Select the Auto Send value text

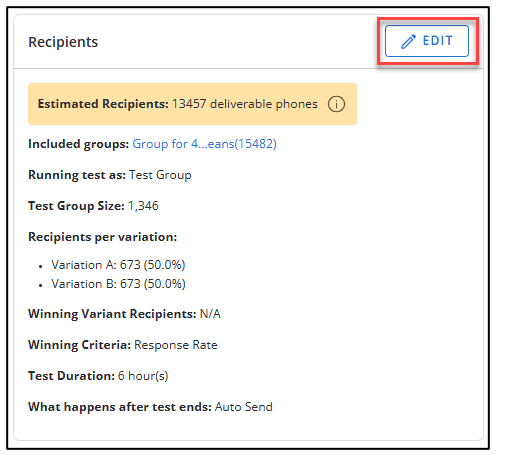(244, 407)
